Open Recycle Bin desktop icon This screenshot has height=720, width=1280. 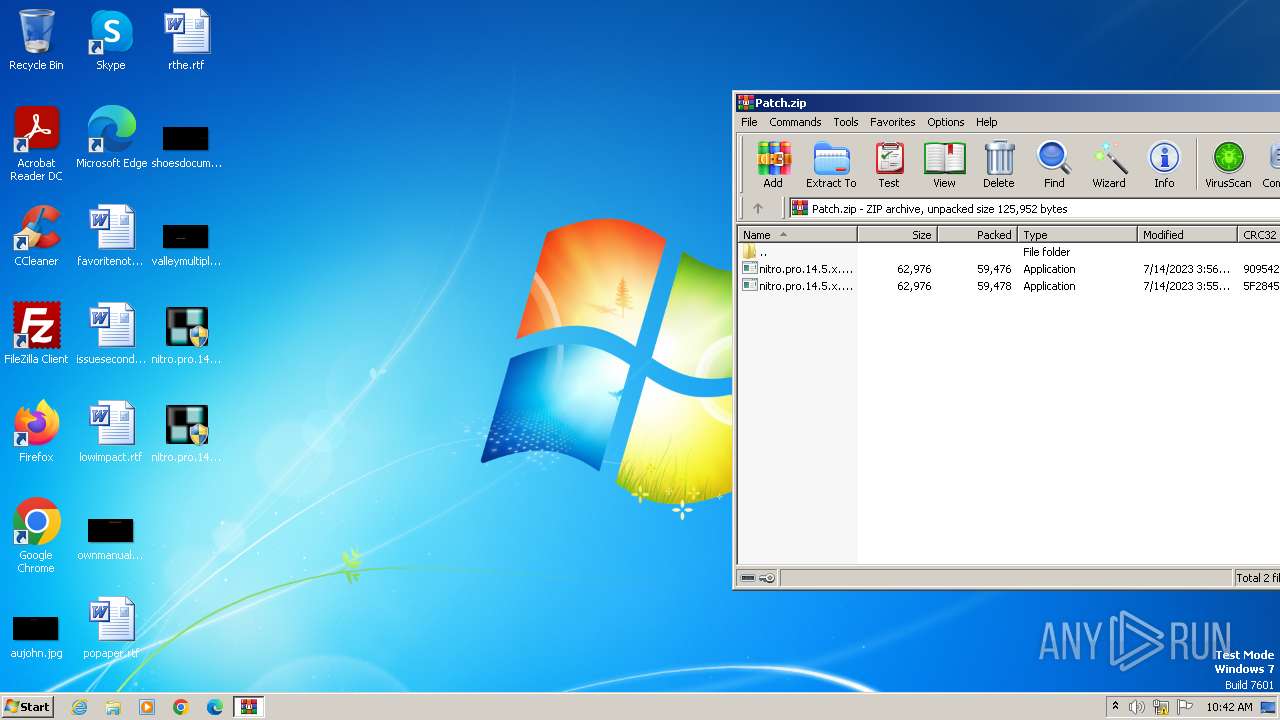pyautogui.click(x=36, y=40)
